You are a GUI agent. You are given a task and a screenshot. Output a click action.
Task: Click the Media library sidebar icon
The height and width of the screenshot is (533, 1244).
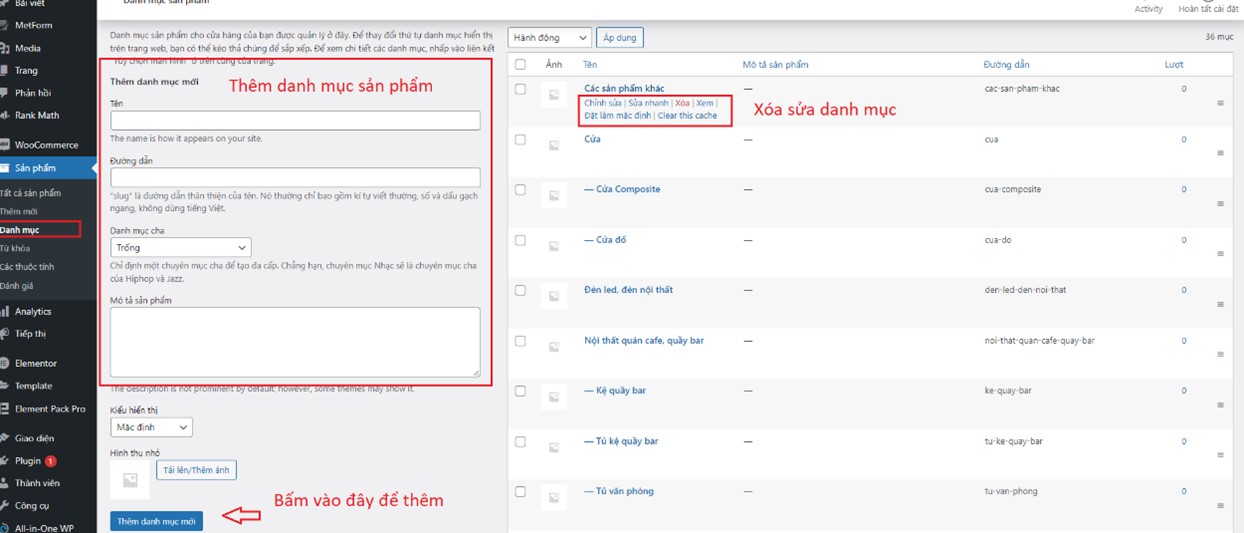tap(6, 48)
